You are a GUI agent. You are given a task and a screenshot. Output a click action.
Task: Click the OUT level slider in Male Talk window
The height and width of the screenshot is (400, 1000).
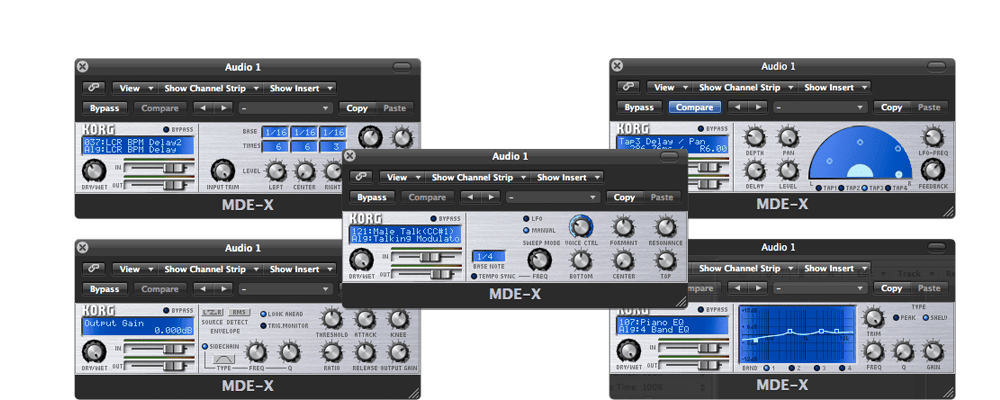click(426, 274)
